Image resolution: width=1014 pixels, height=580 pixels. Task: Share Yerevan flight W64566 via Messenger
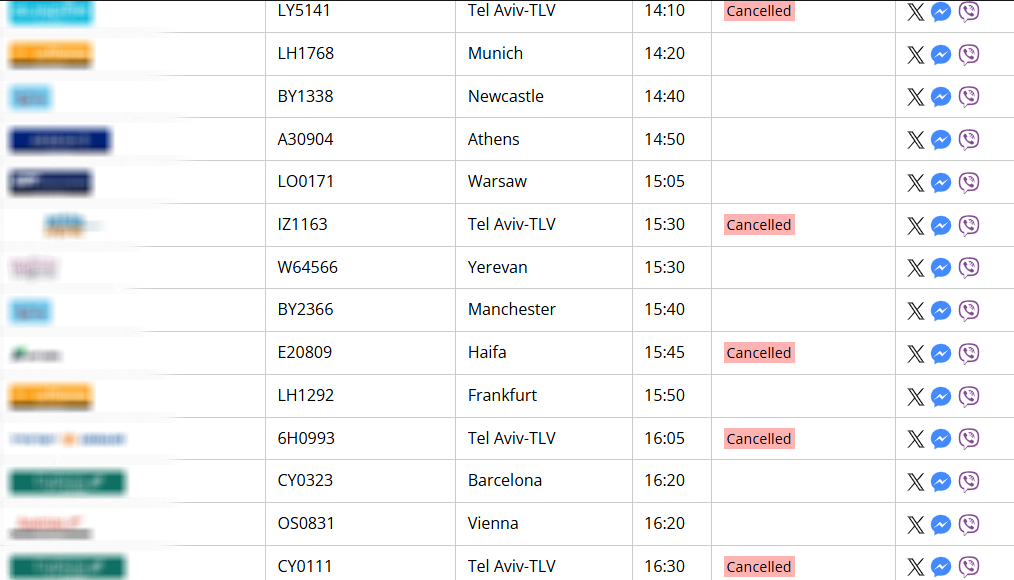coord(941,268)
